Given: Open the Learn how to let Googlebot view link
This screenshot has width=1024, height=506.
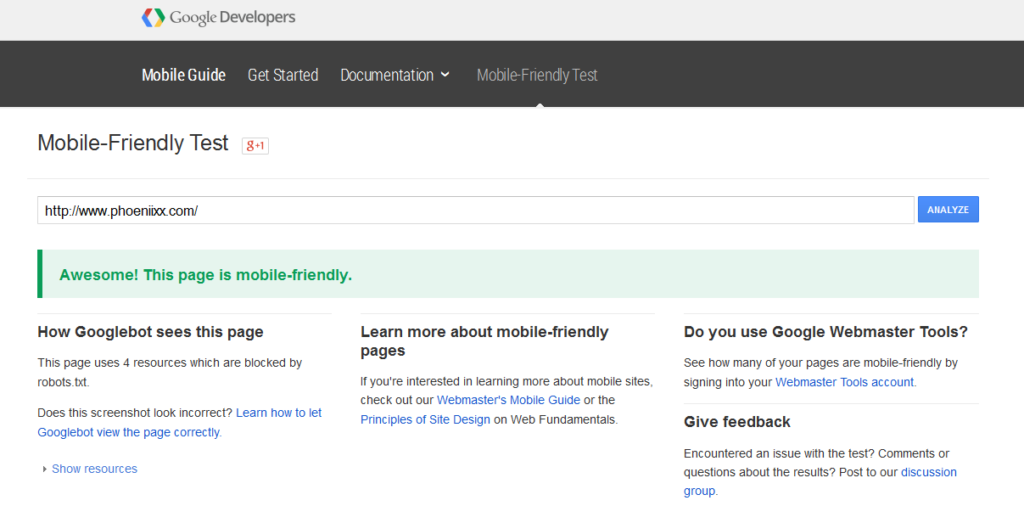Looking at the screenshot, I should pyautogui.click(x=180, y=422).
